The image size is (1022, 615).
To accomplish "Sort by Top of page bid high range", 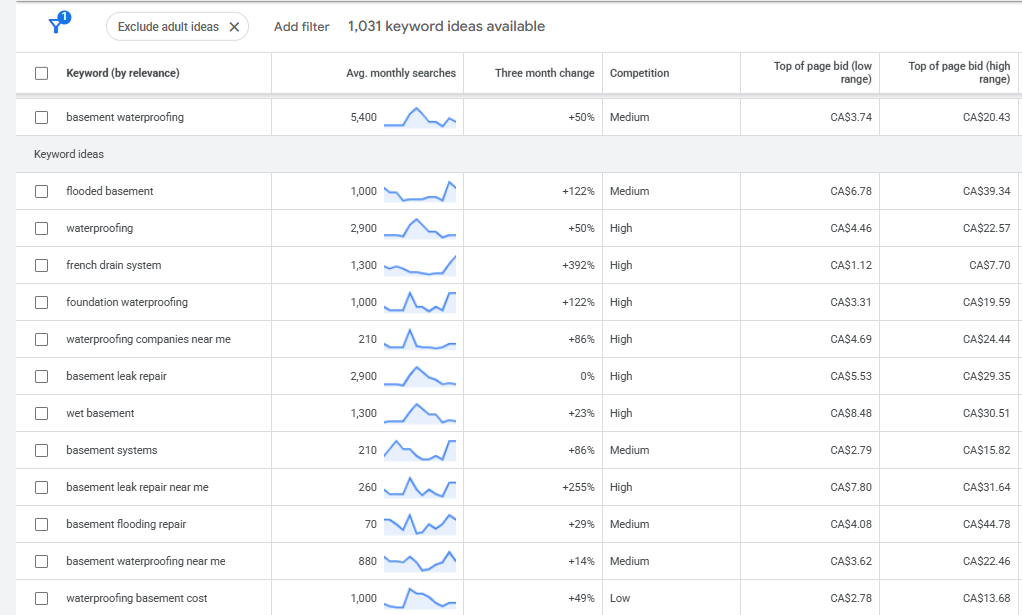I will 959,72.
